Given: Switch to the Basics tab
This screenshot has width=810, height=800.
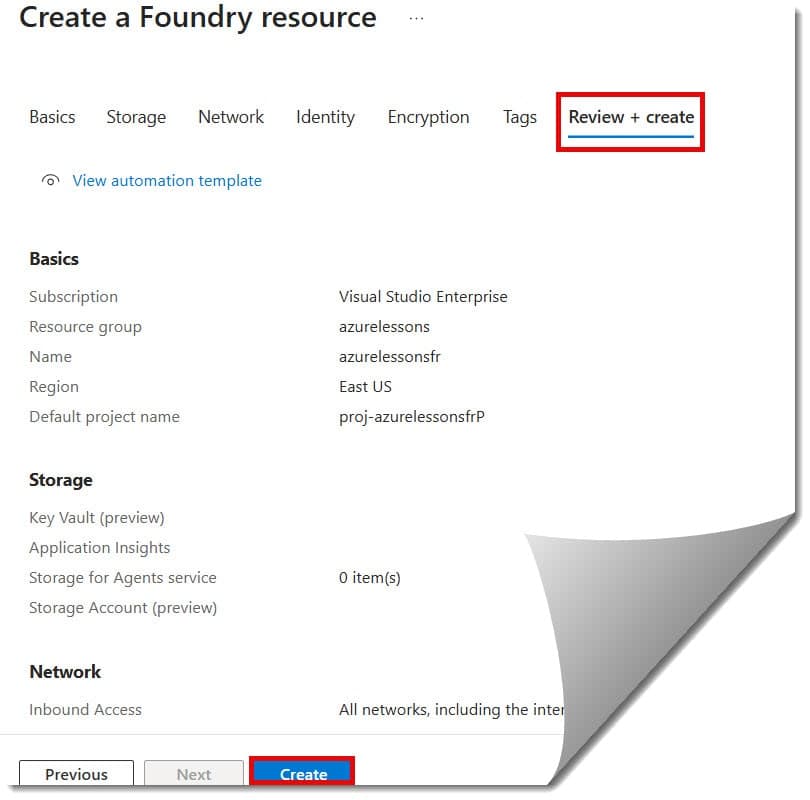Looking at the screenshot, I should coord(52,117).
